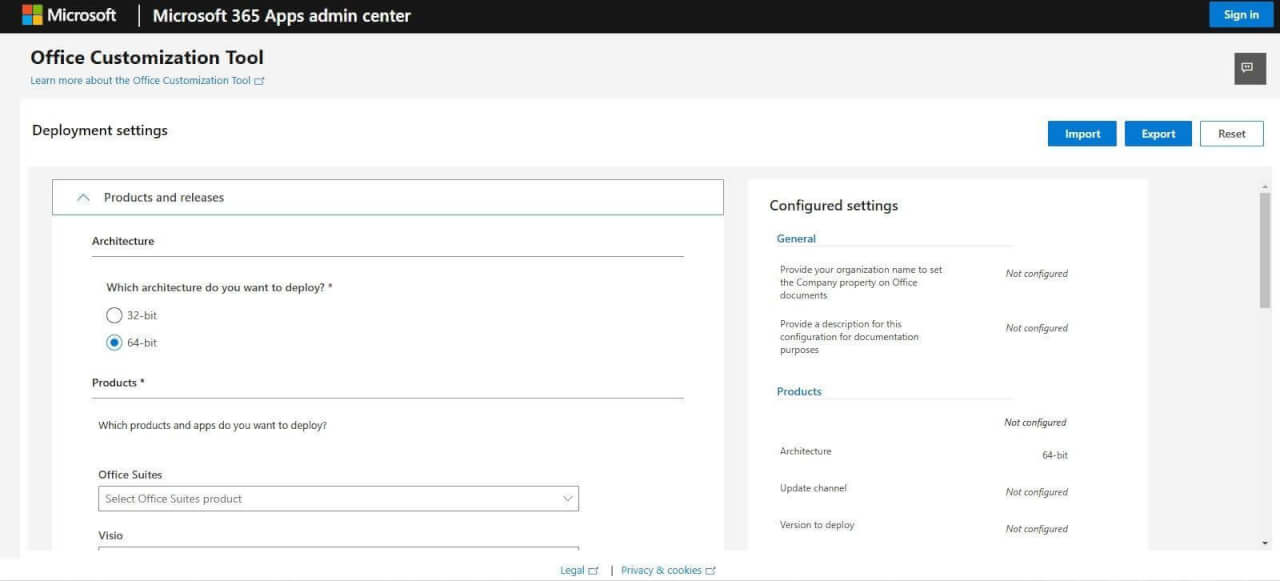Open the Select Office Suites product dropdown
Screen dimensions: 1280x581
(x=338, y=498)
